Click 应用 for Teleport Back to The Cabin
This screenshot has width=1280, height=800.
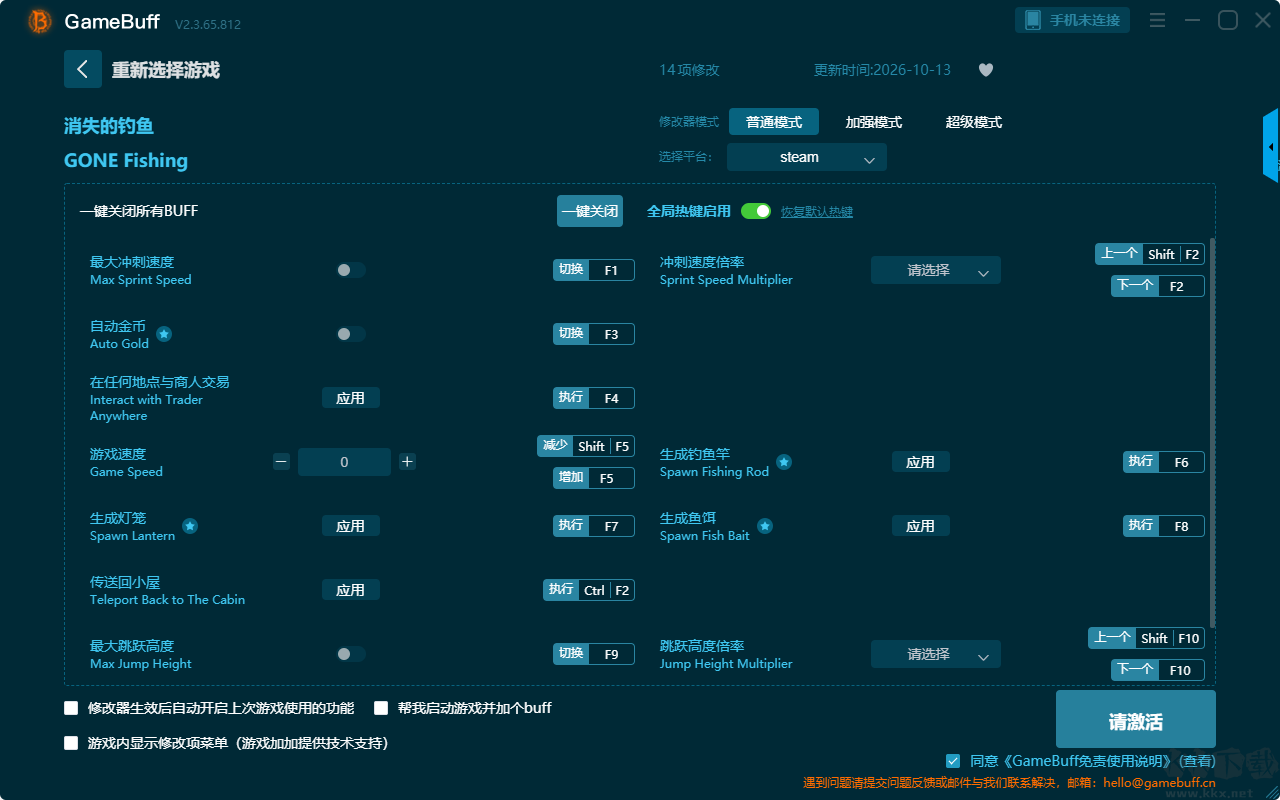tap(351, 590)
